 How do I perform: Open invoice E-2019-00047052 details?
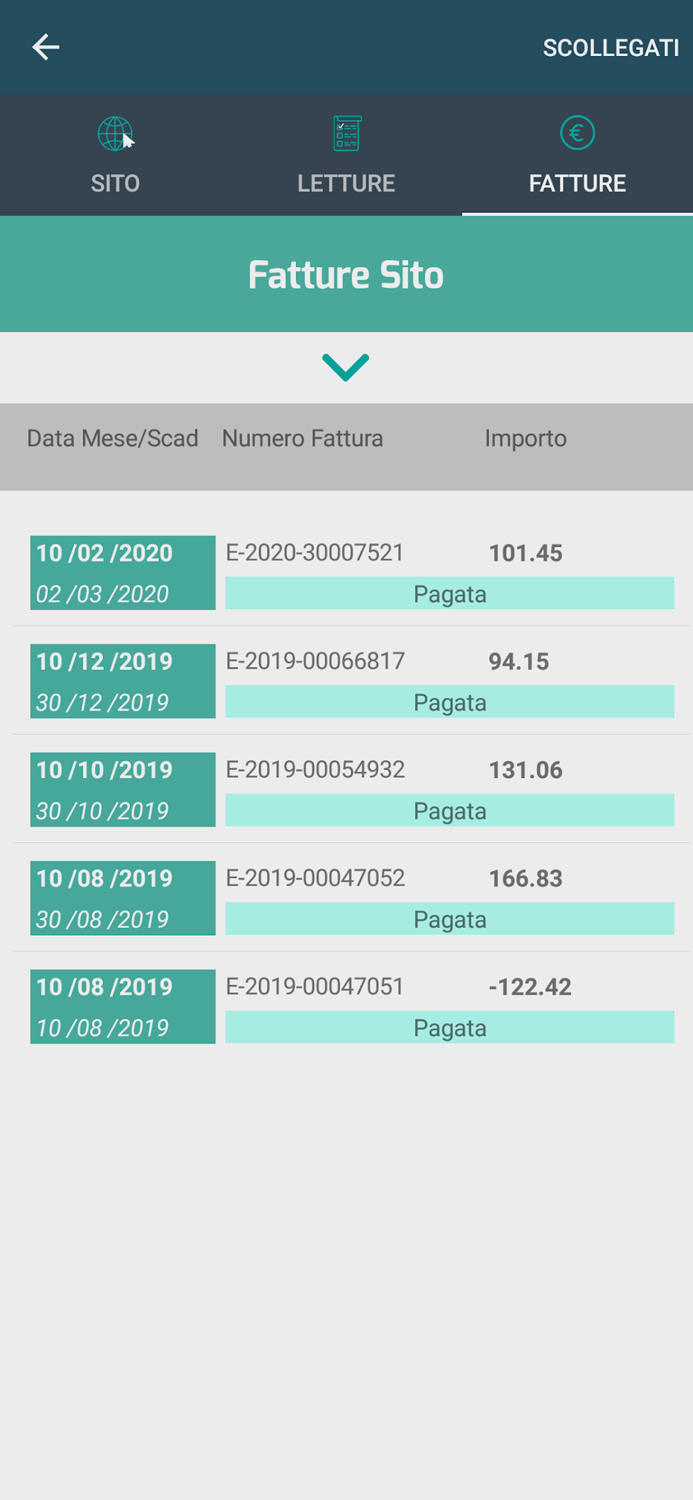click(x=315, y=877)
